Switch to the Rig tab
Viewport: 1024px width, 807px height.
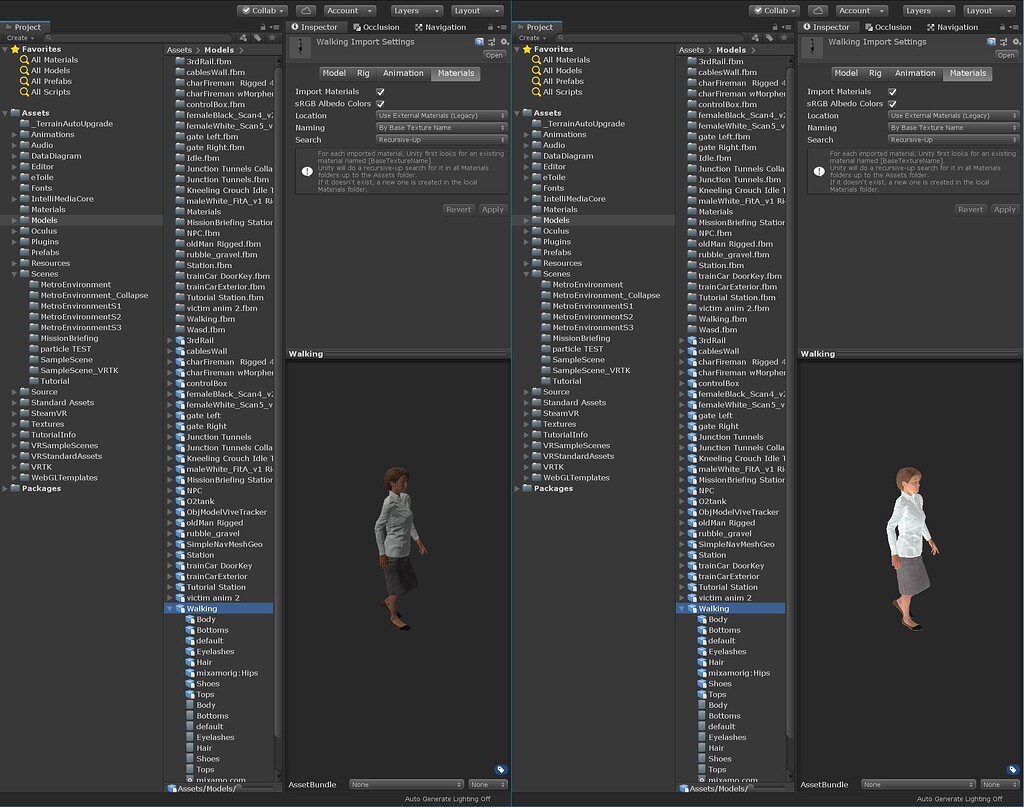(363, 73)
